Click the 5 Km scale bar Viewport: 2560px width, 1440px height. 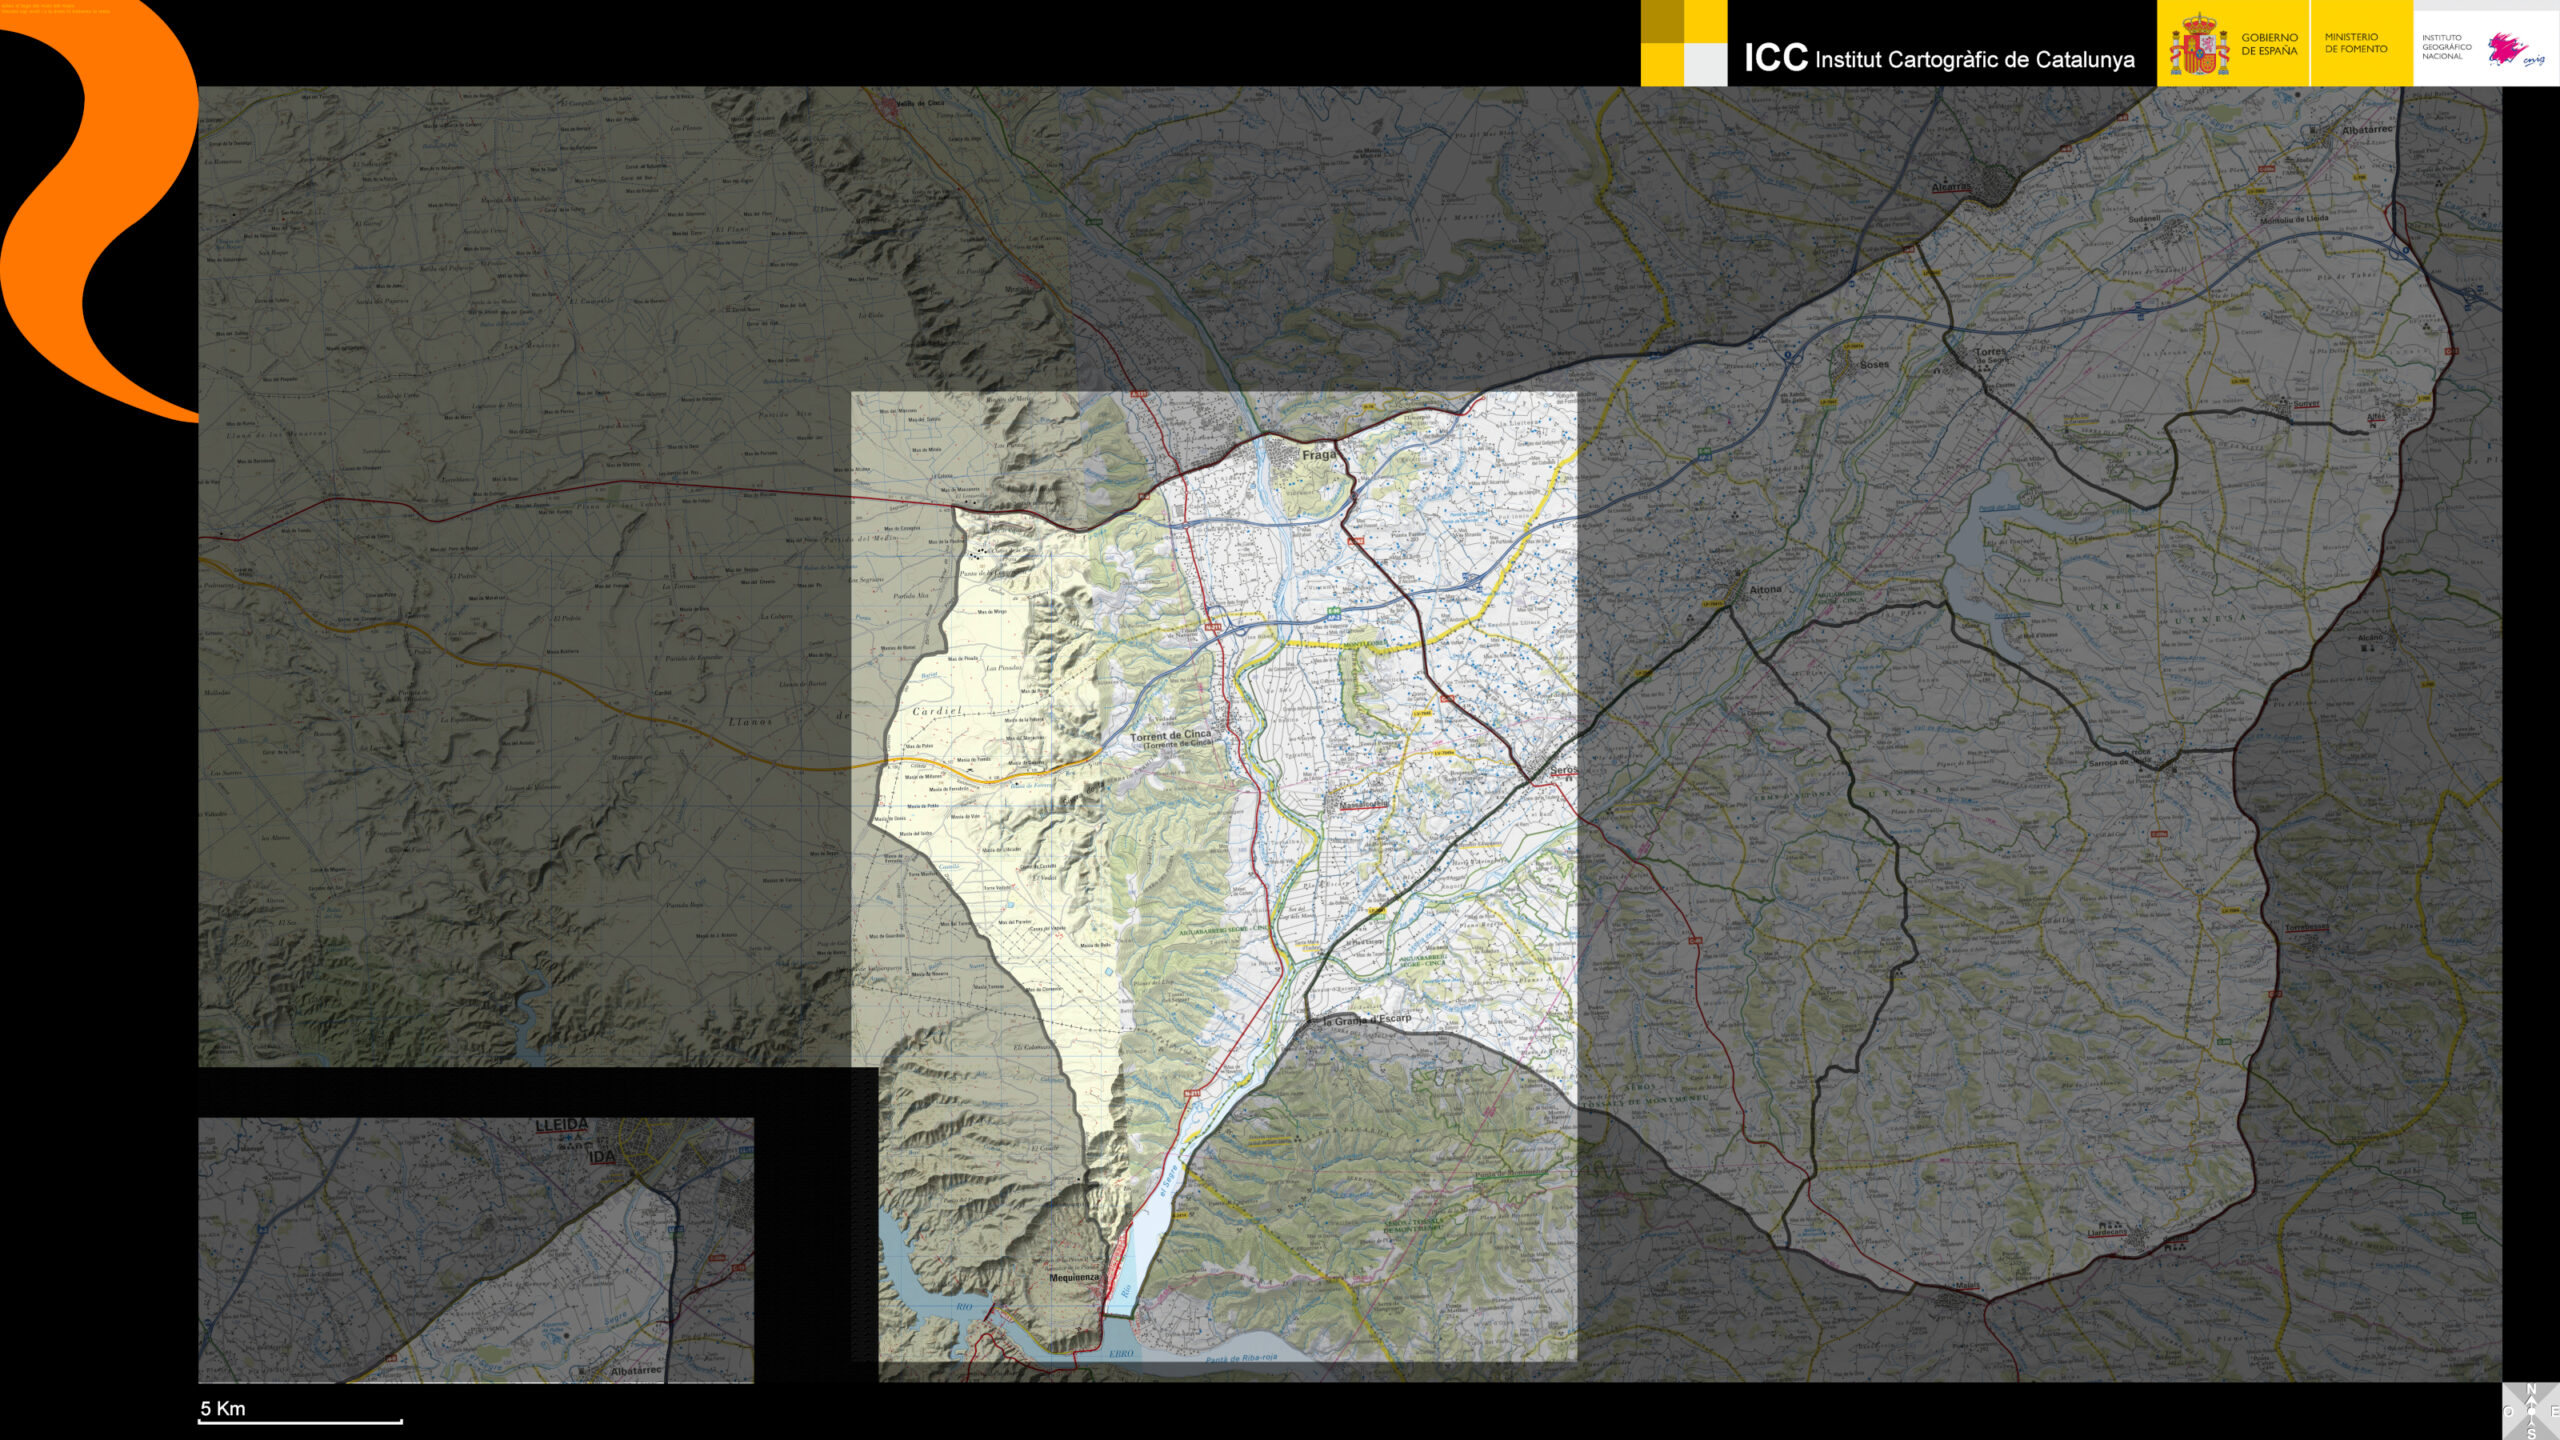click(x=300, y=1419)
